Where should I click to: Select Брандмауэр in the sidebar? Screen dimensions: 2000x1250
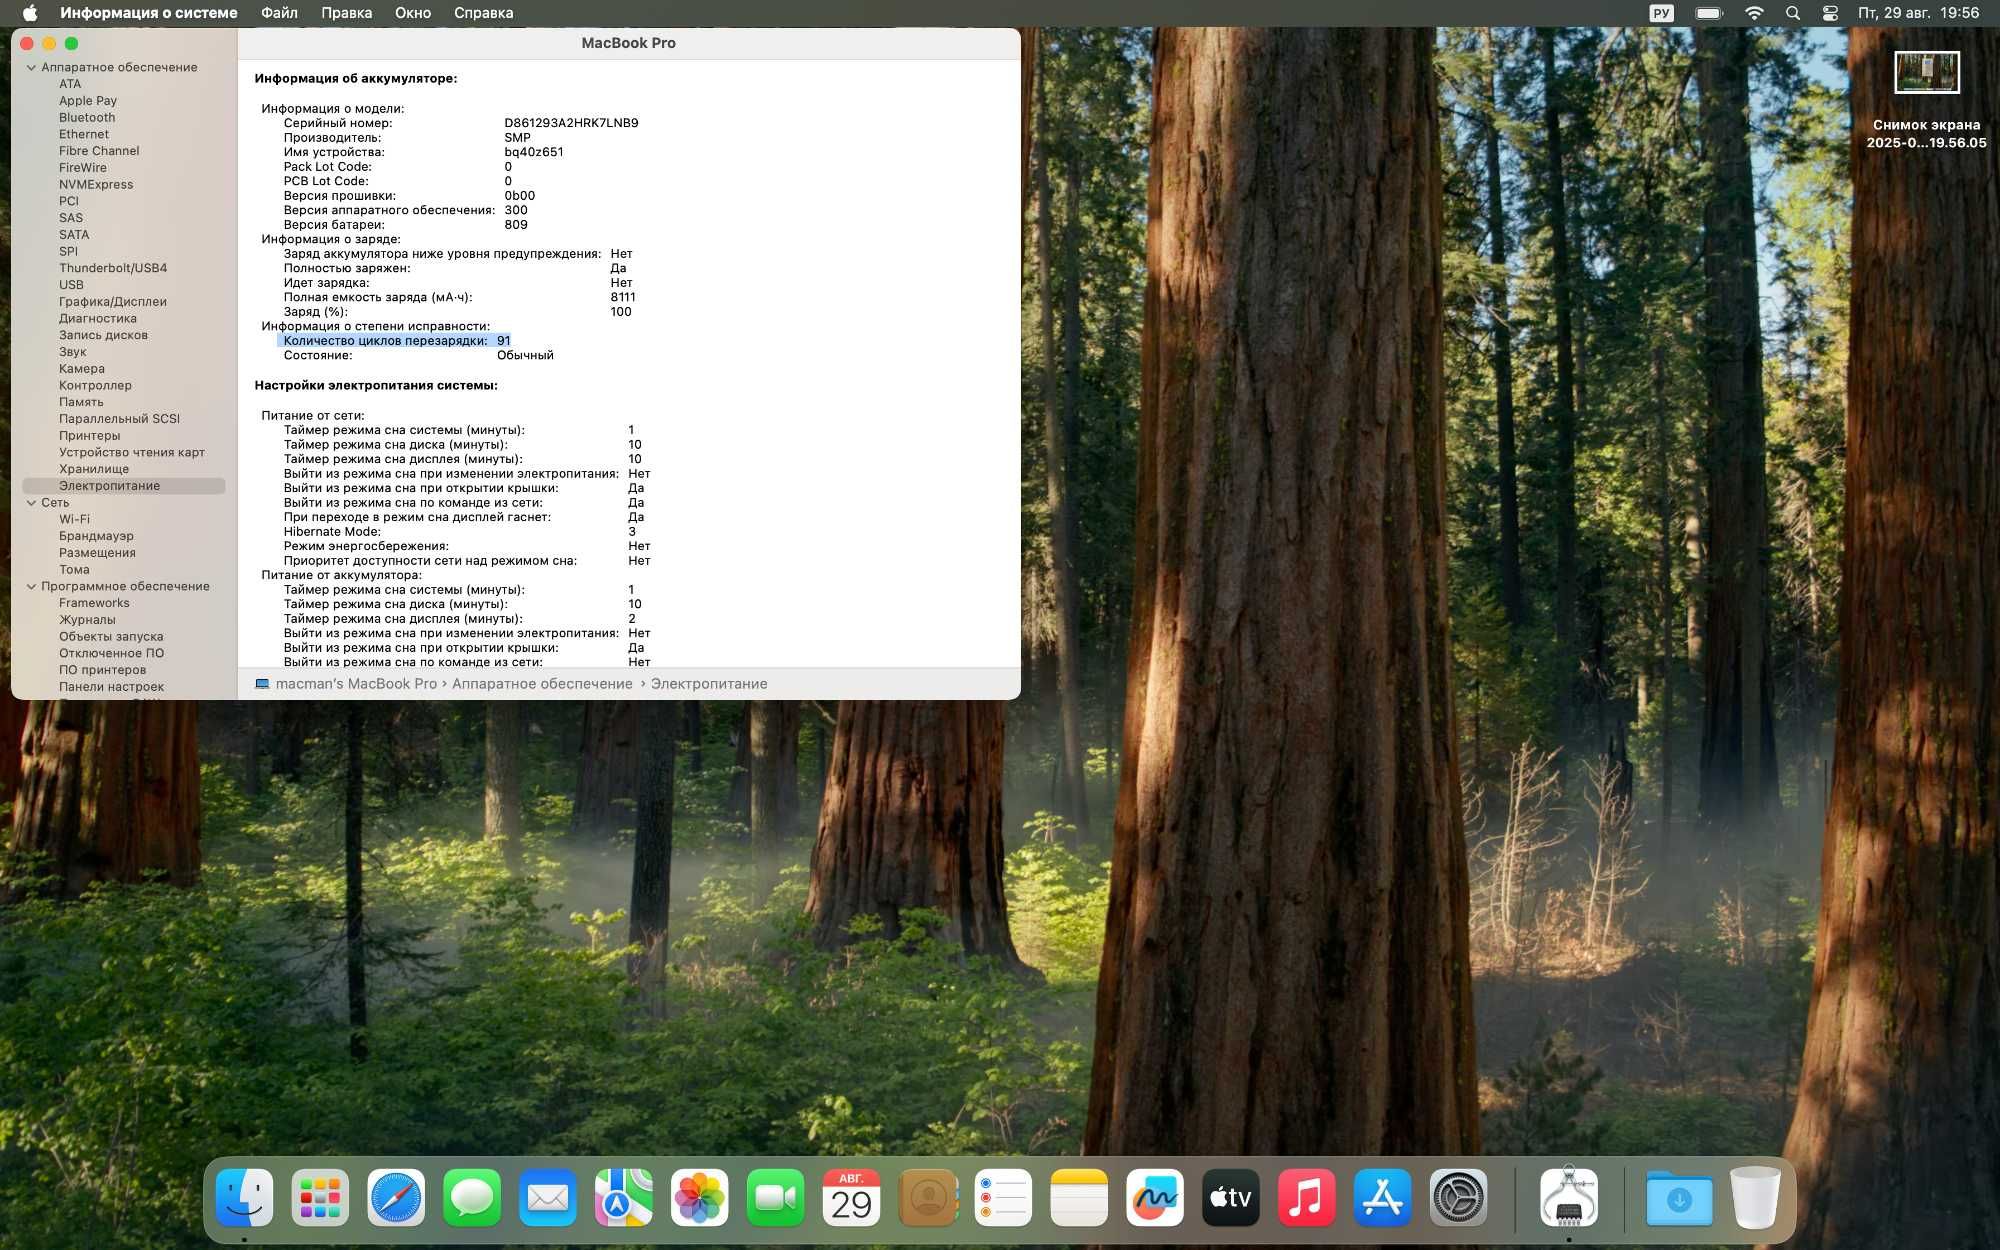tap(96, 536)
